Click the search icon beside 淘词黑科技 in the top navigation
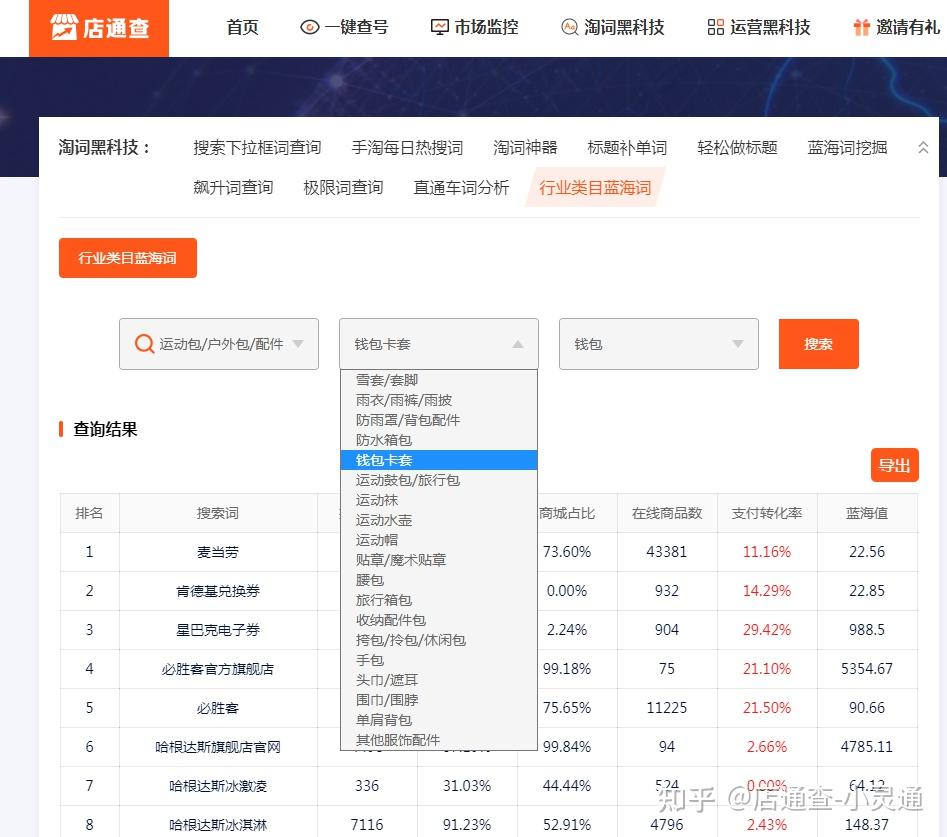Image resolution: width=947 pixels, height=837 pixels. pyautogui.click(x=569, y=27)
